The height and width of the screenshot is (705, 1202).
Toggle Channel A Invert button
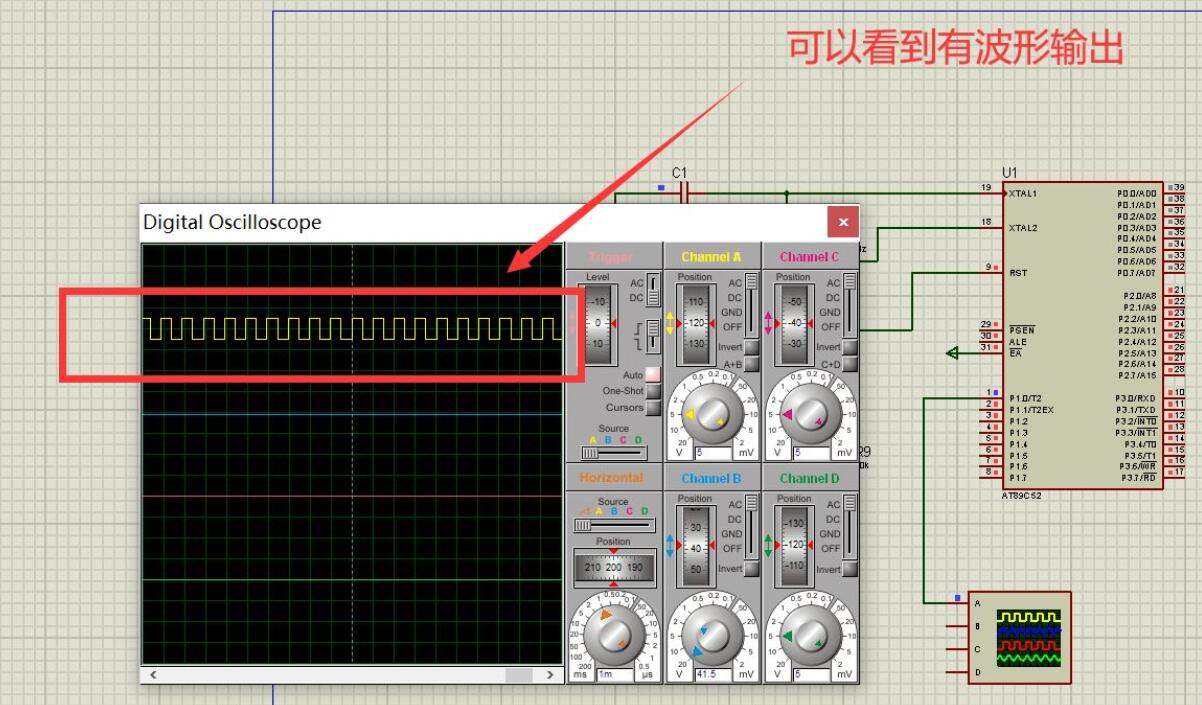[751, 347]
